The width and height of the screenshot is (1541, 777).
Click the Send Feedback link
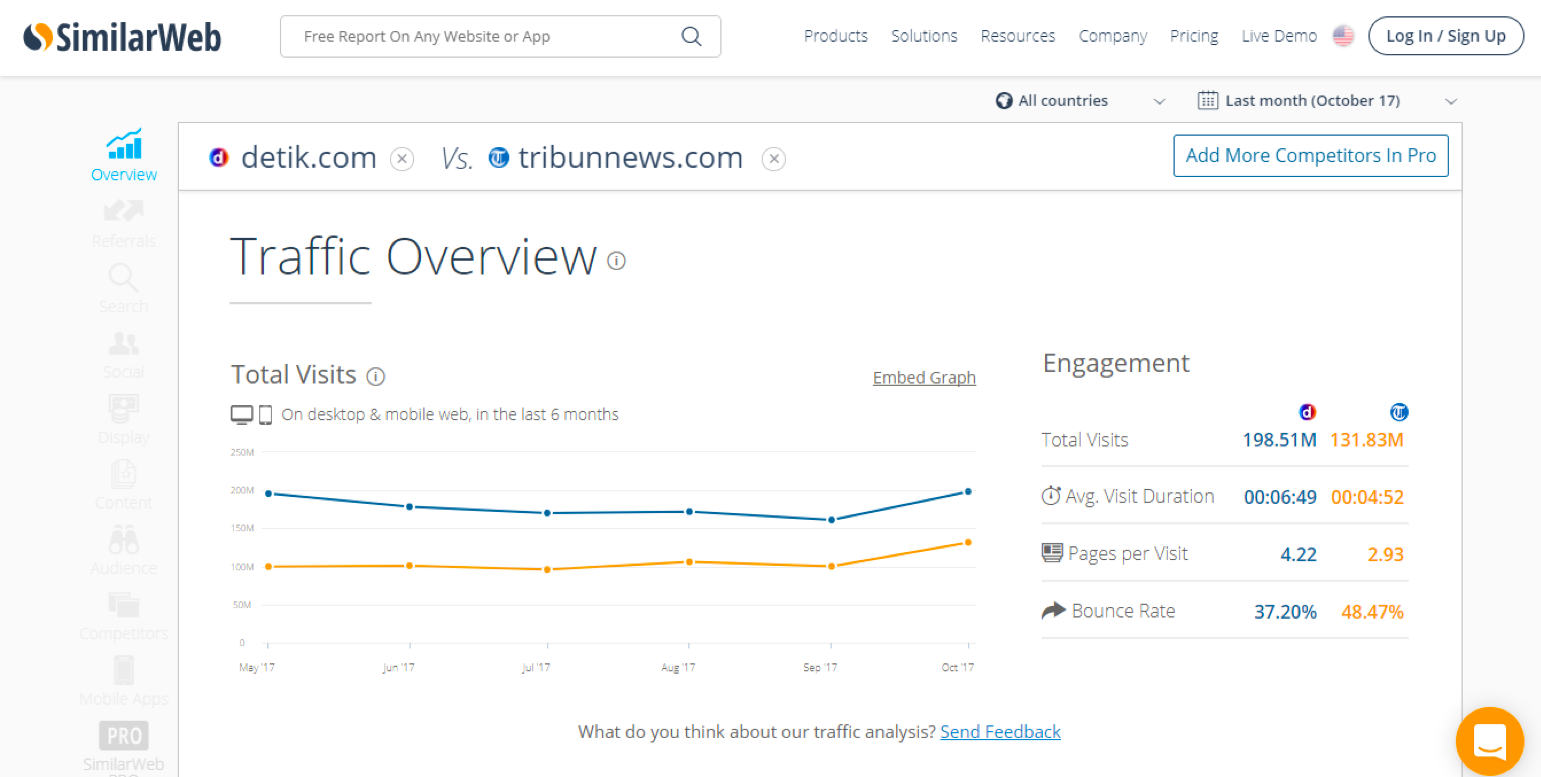(x=1000, y=732)
